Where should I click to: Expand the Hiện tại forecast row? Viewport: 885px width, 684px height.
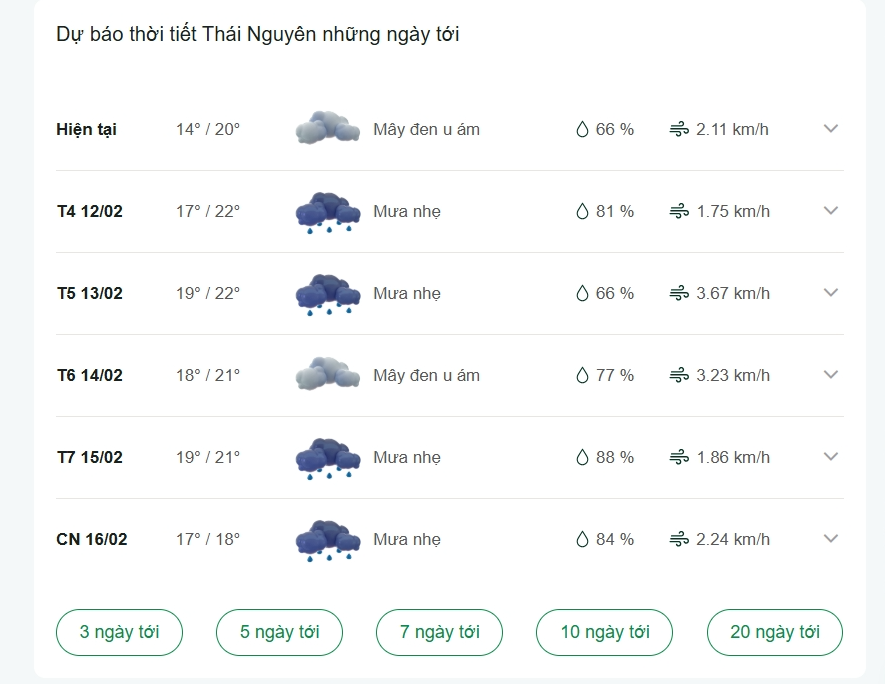[831, 129]
